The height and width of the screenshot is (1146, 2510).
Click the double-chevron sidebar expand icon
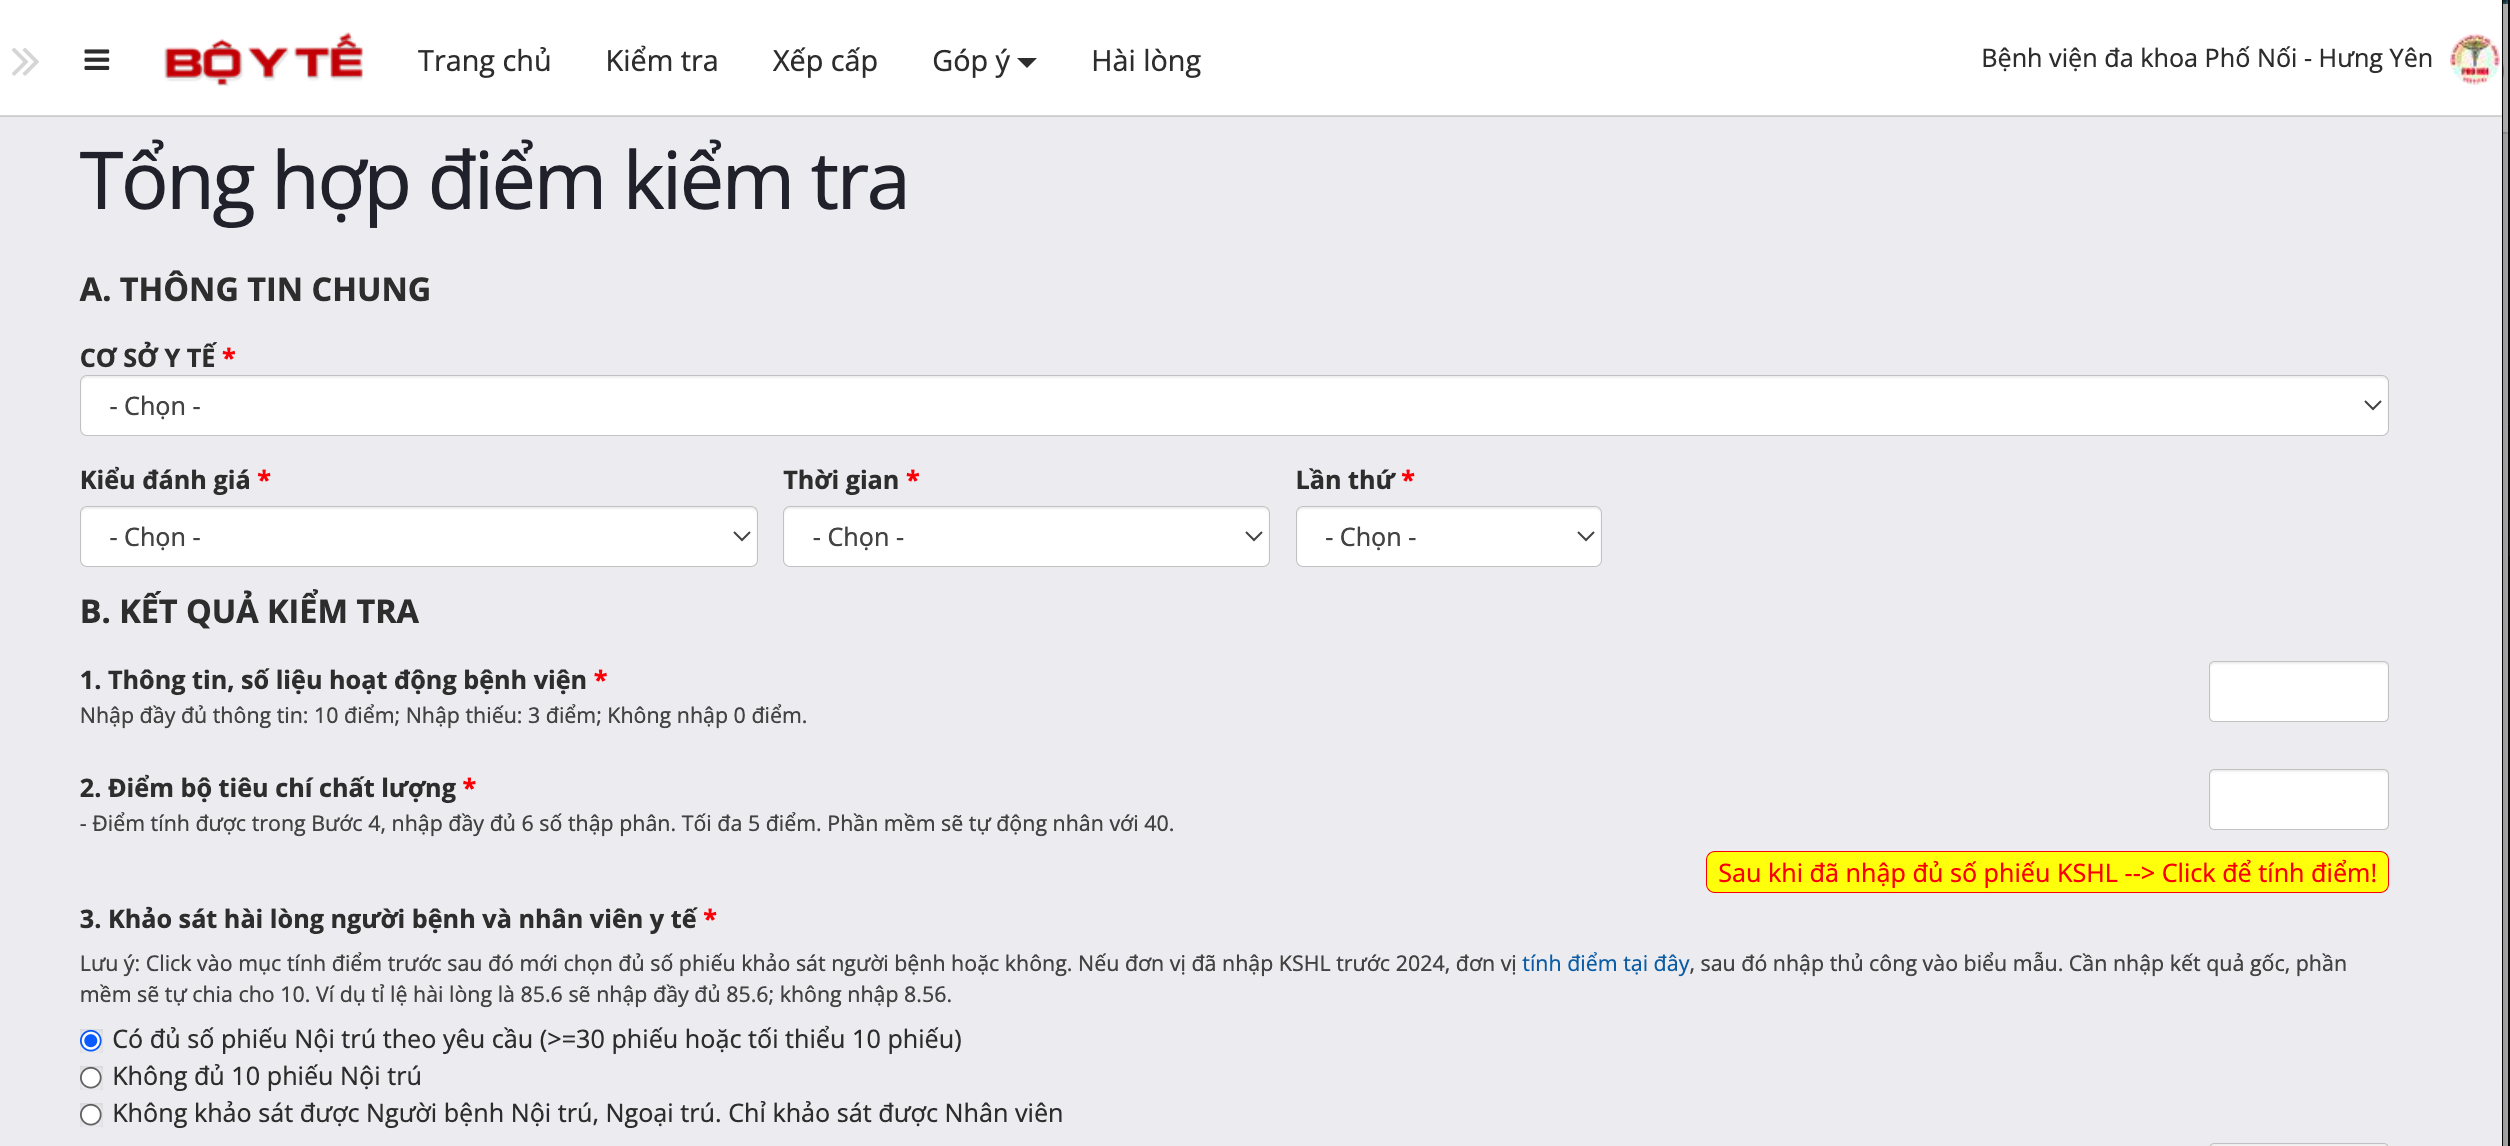coord(25,62)
